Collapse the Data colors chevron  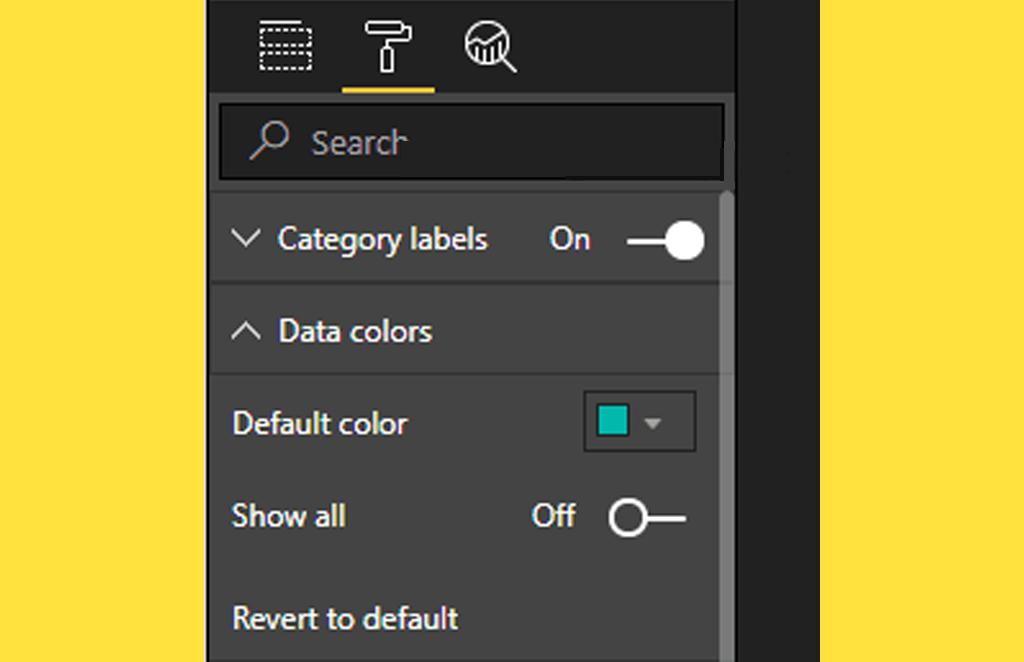pos(246,332)
